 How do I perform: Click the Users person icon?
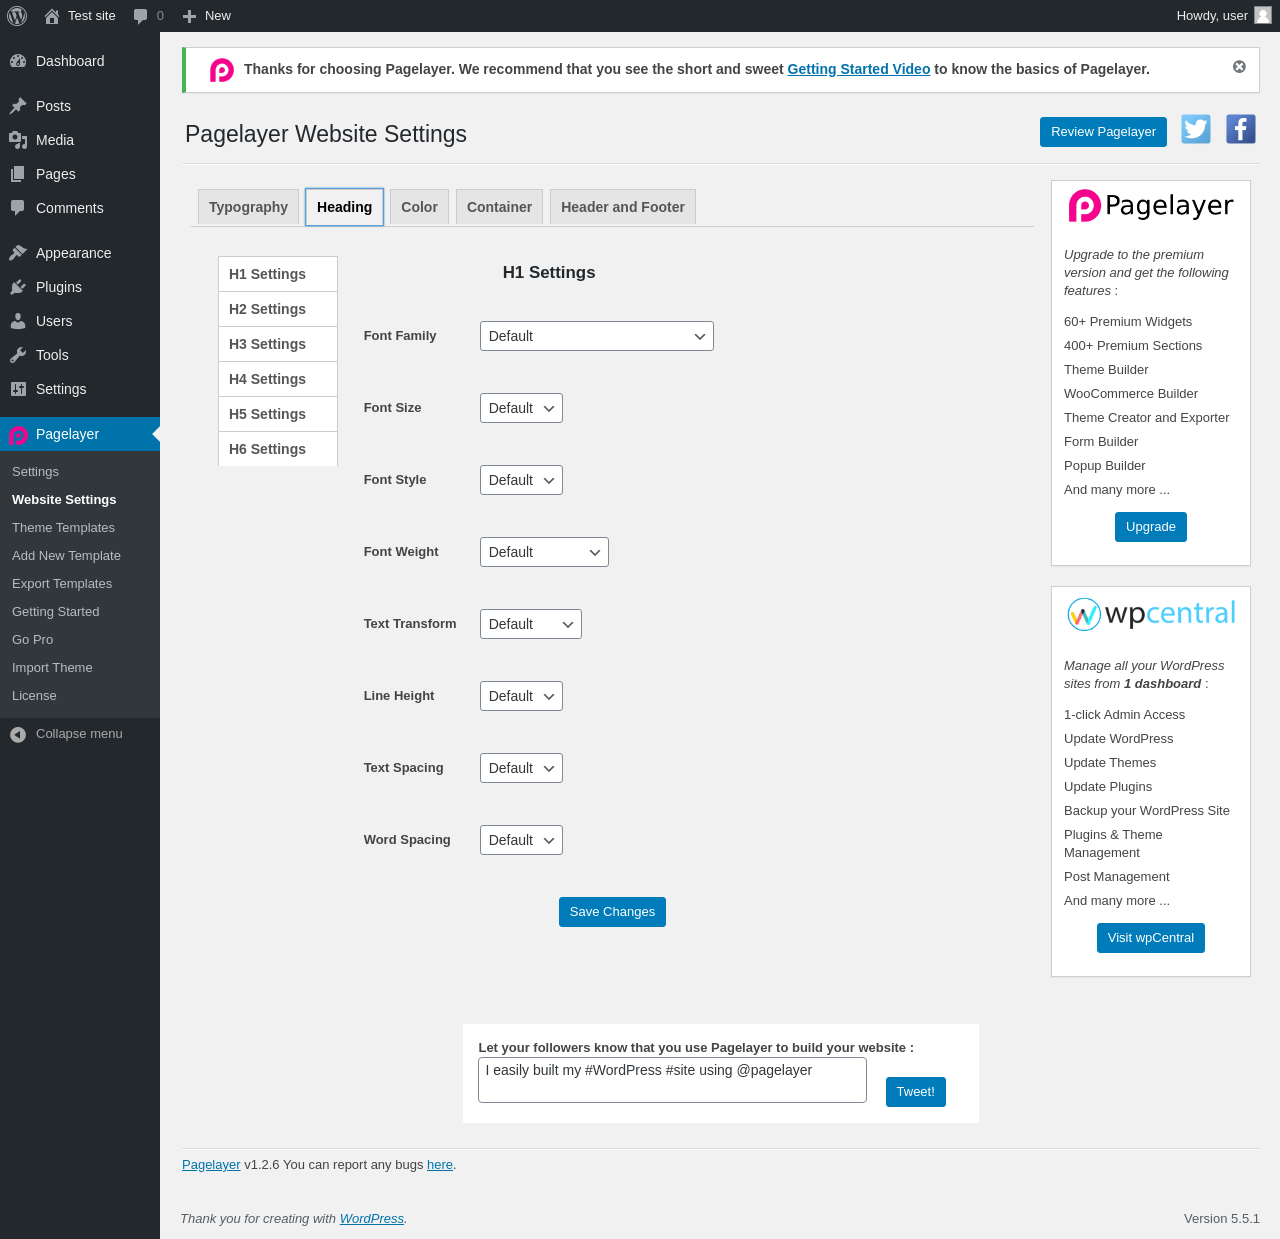[18, 321]
